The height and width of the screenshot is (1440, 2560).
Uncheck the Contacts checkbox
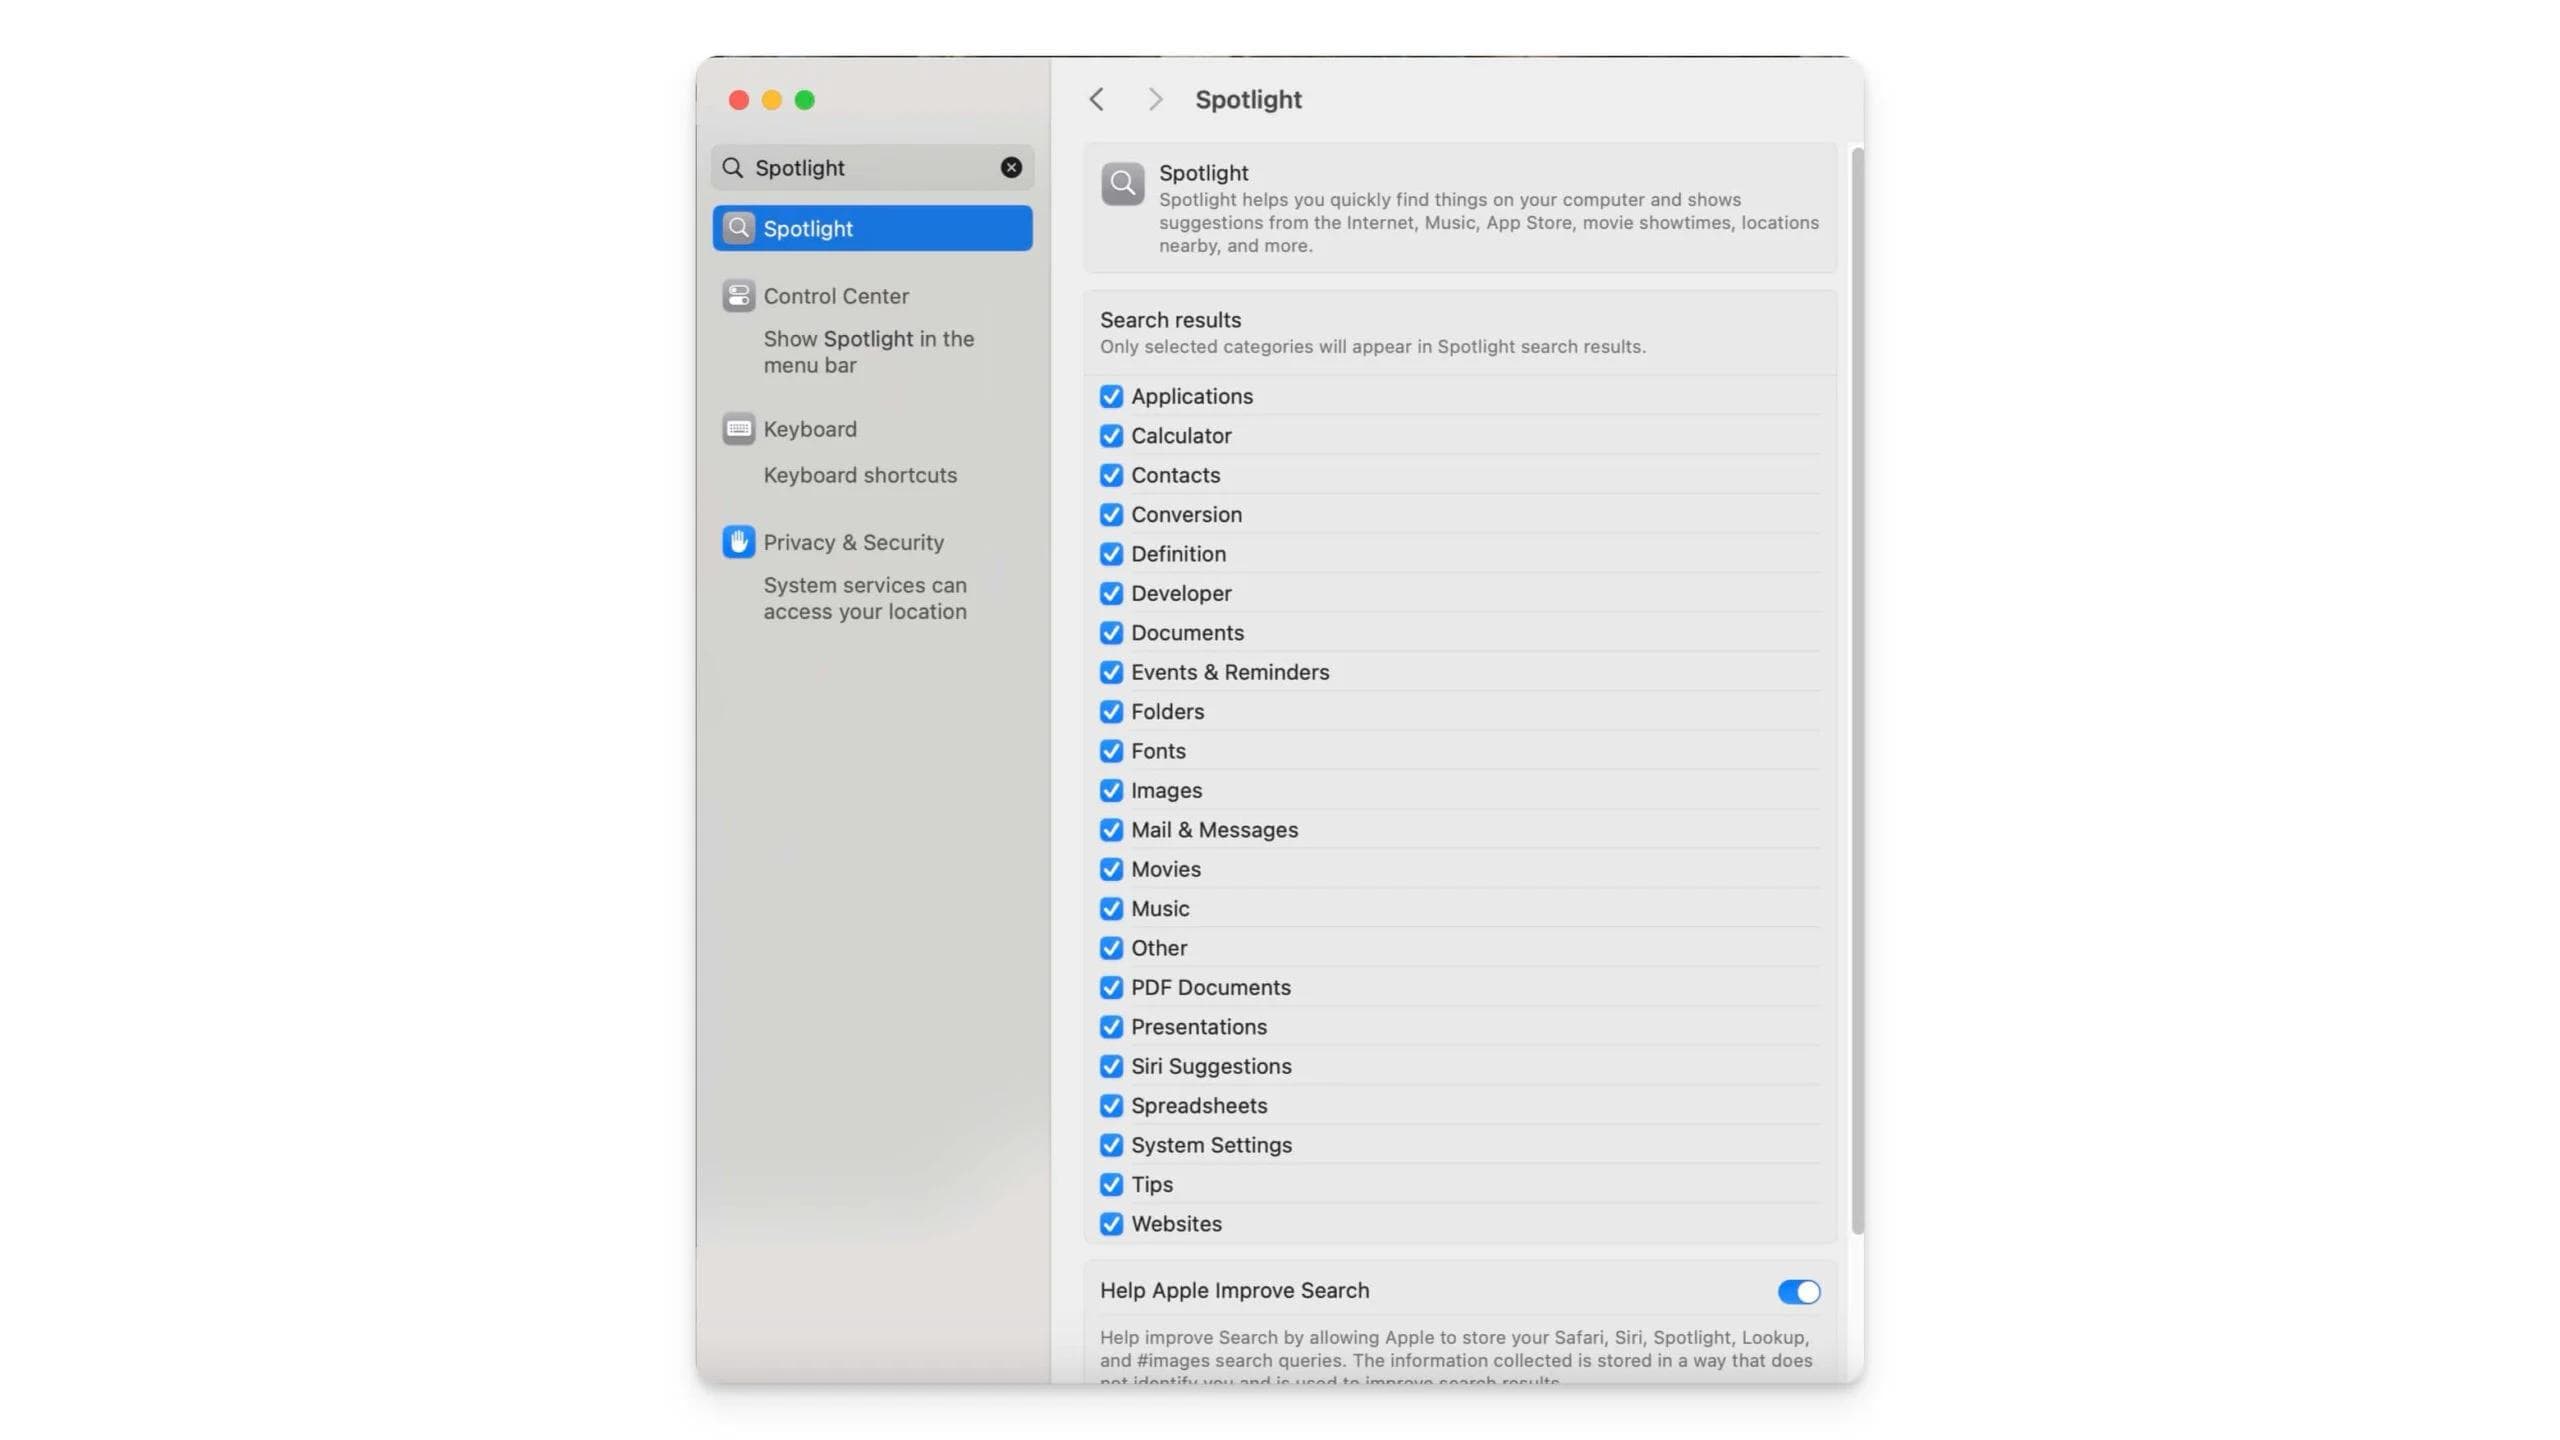(x=1111, y=475)
